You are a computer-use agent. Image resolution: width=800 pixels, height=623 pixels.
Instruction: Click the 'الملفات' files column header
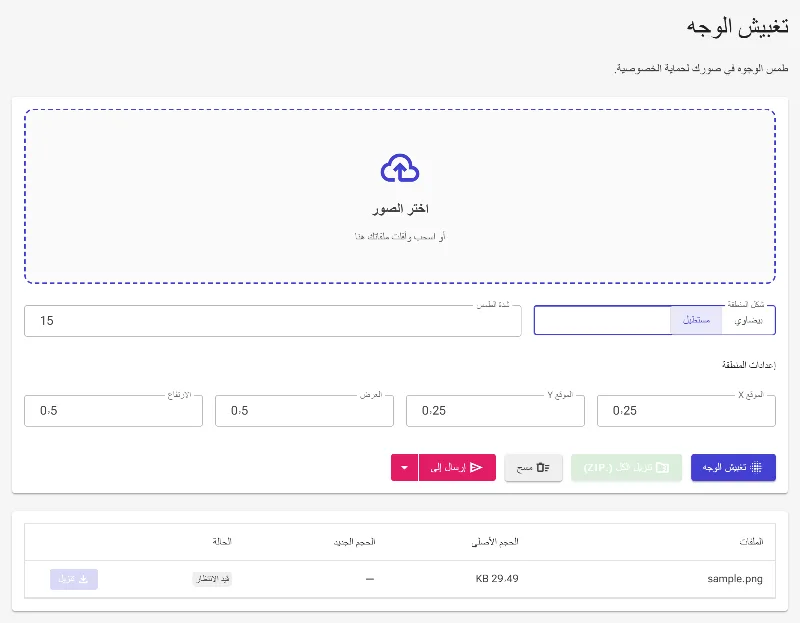coord(751,542)
